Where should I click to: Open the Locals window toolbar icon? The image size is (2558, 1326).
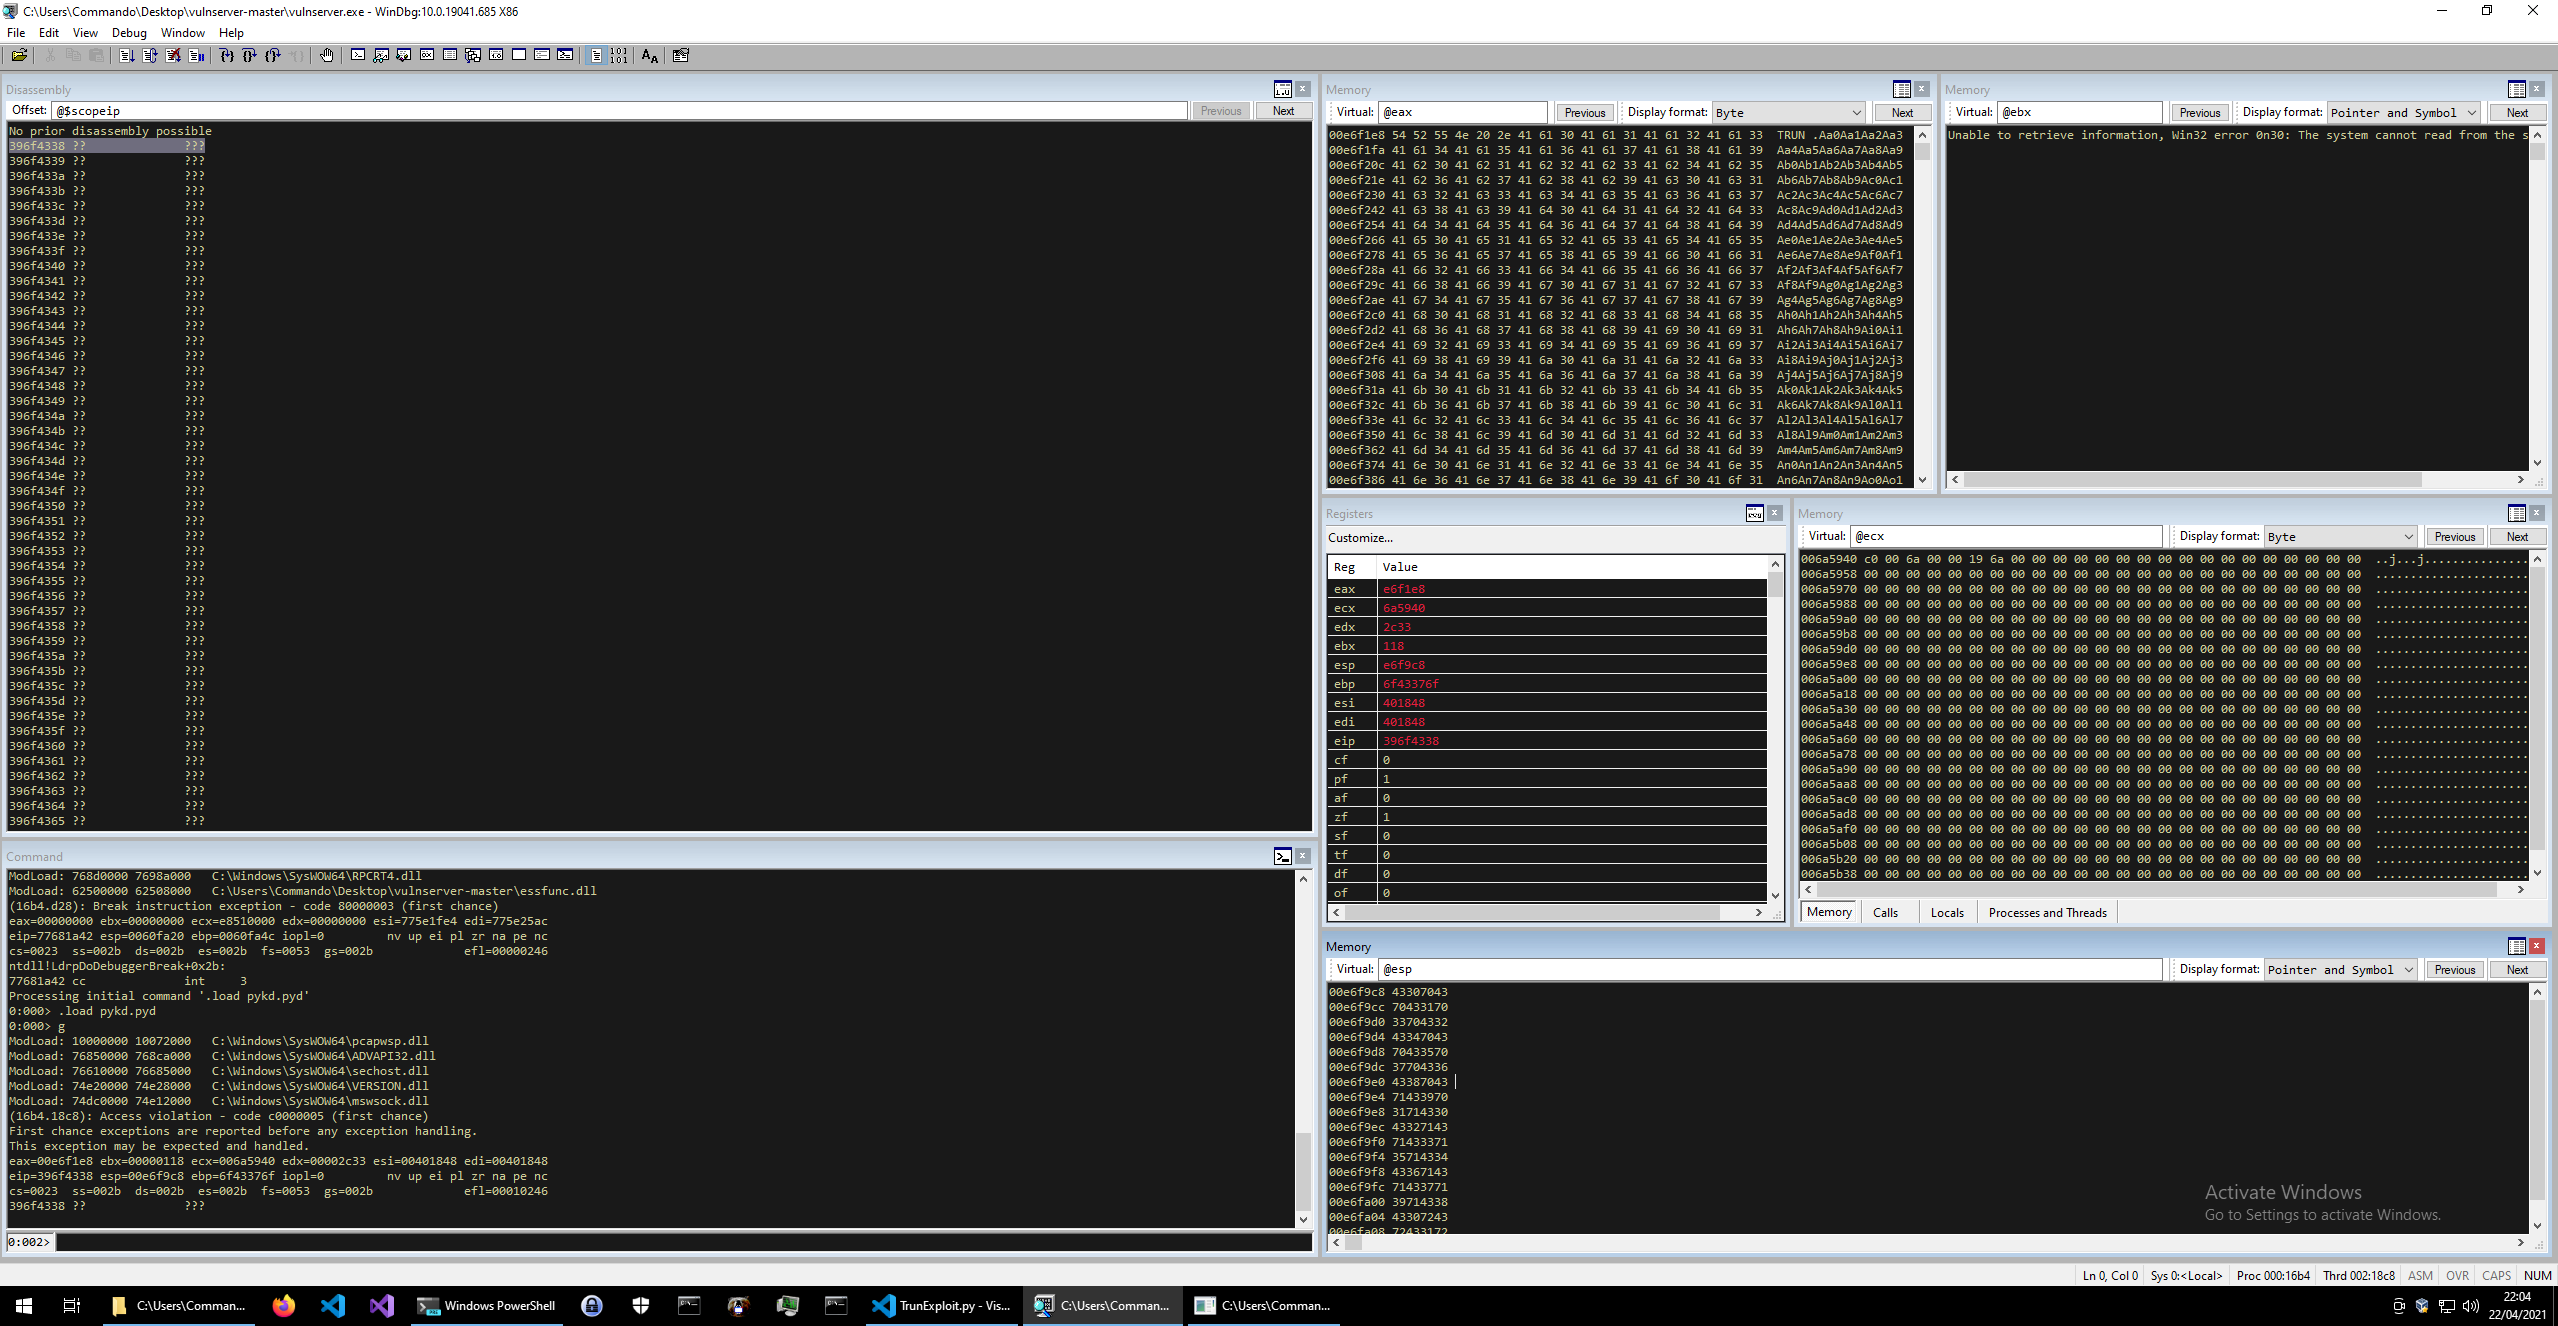coord(404,55)
